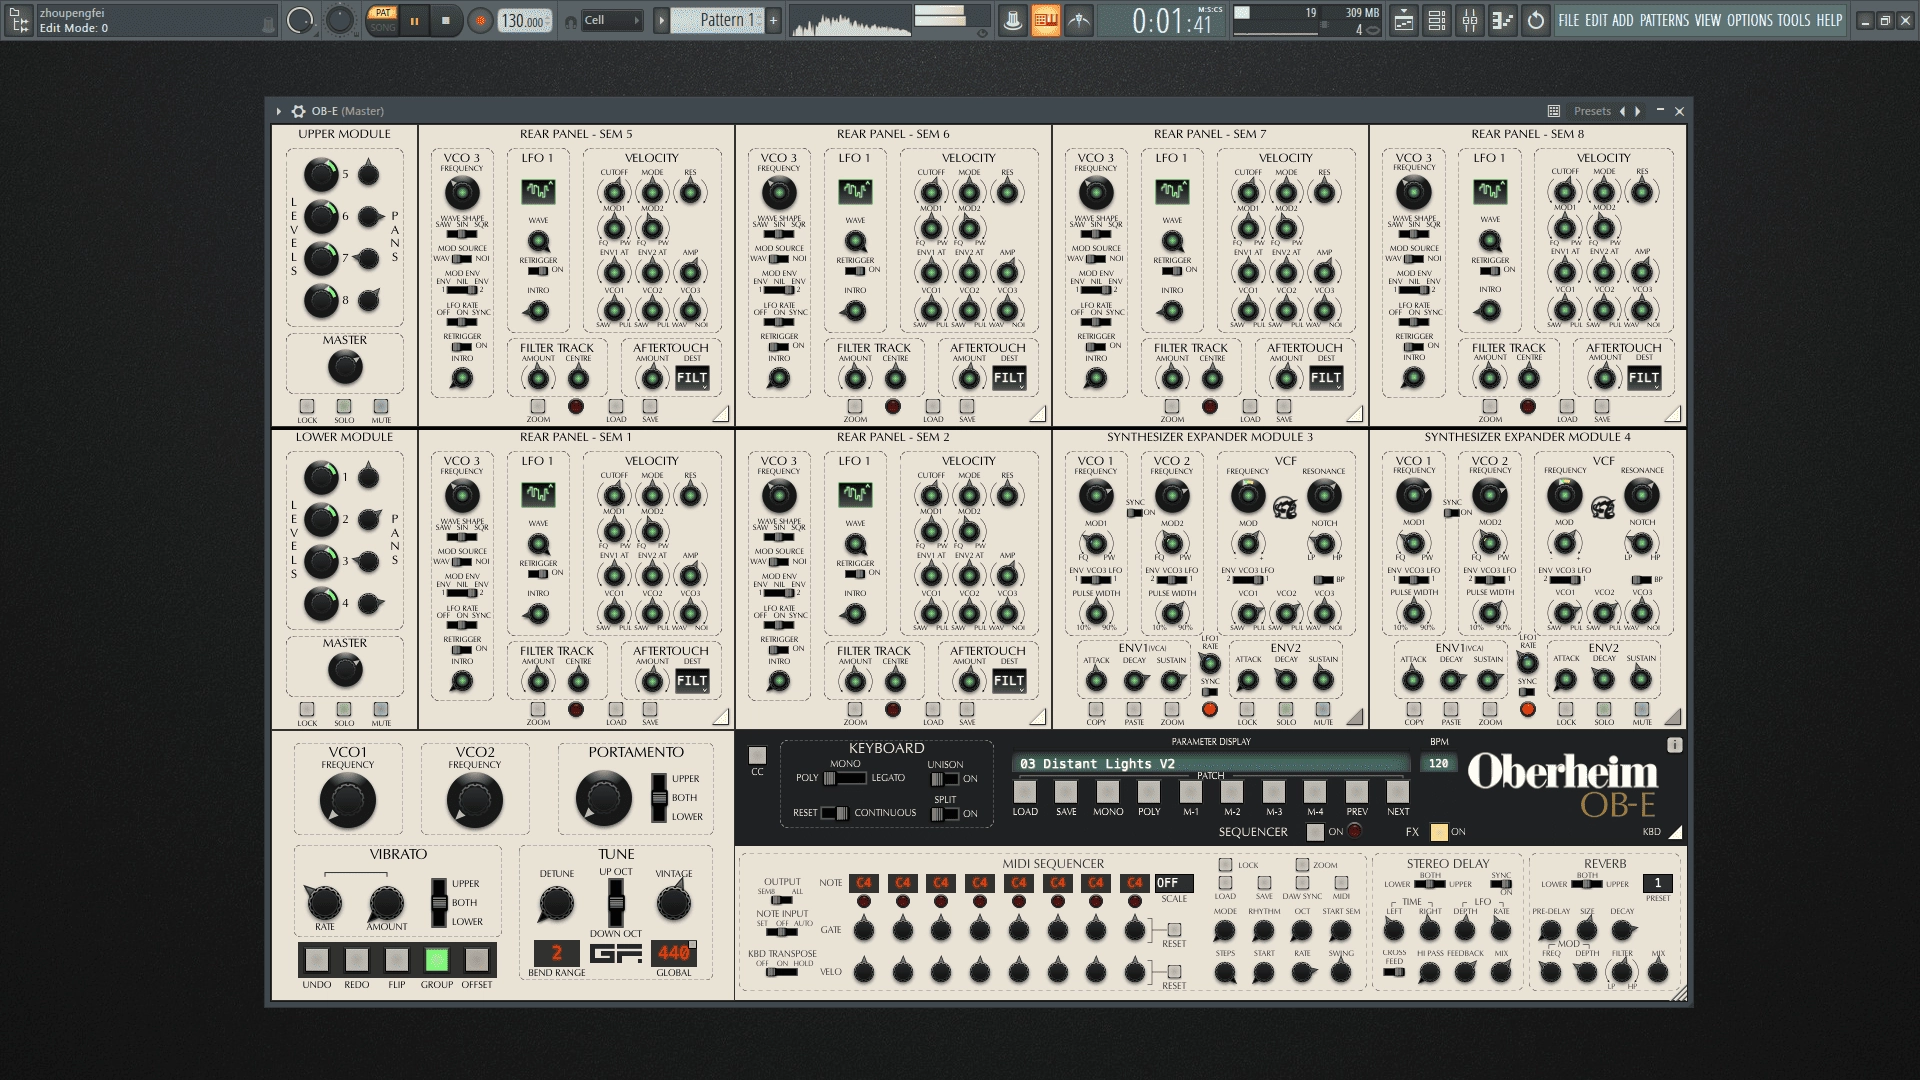Click the BEND RANGE value display
The width and height of the screenshot is (1920, 1080).
tap(557, 953)
